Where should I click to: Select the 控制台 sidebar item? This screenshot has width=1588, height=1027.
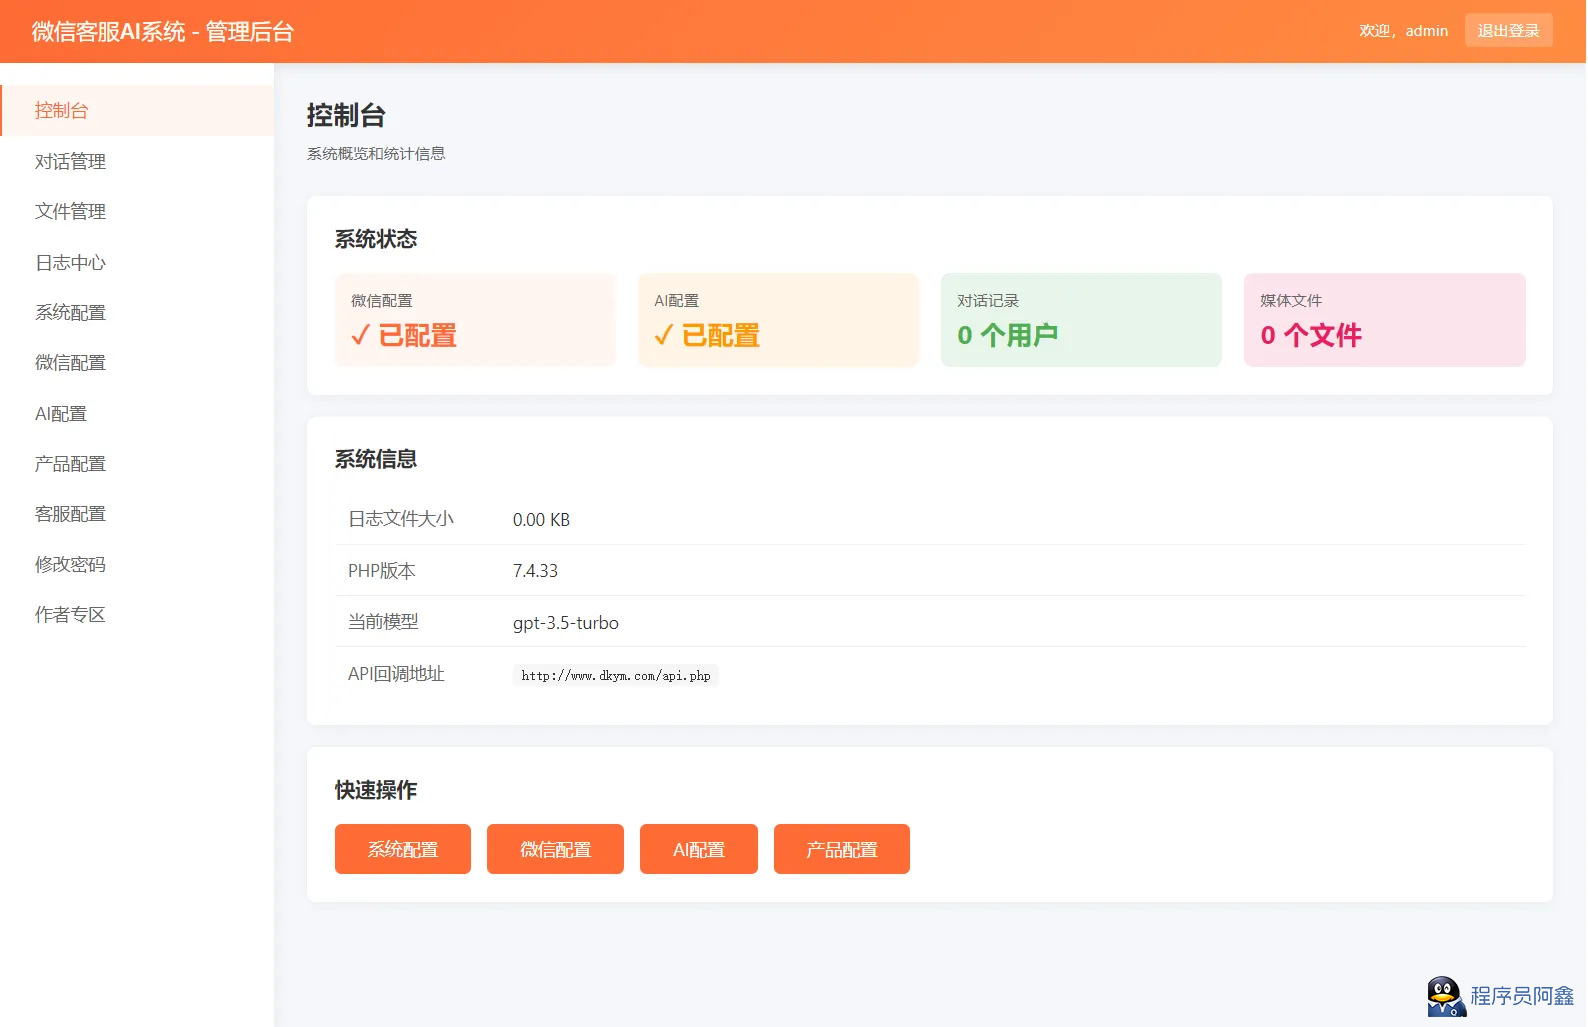(x=62, y=111)
